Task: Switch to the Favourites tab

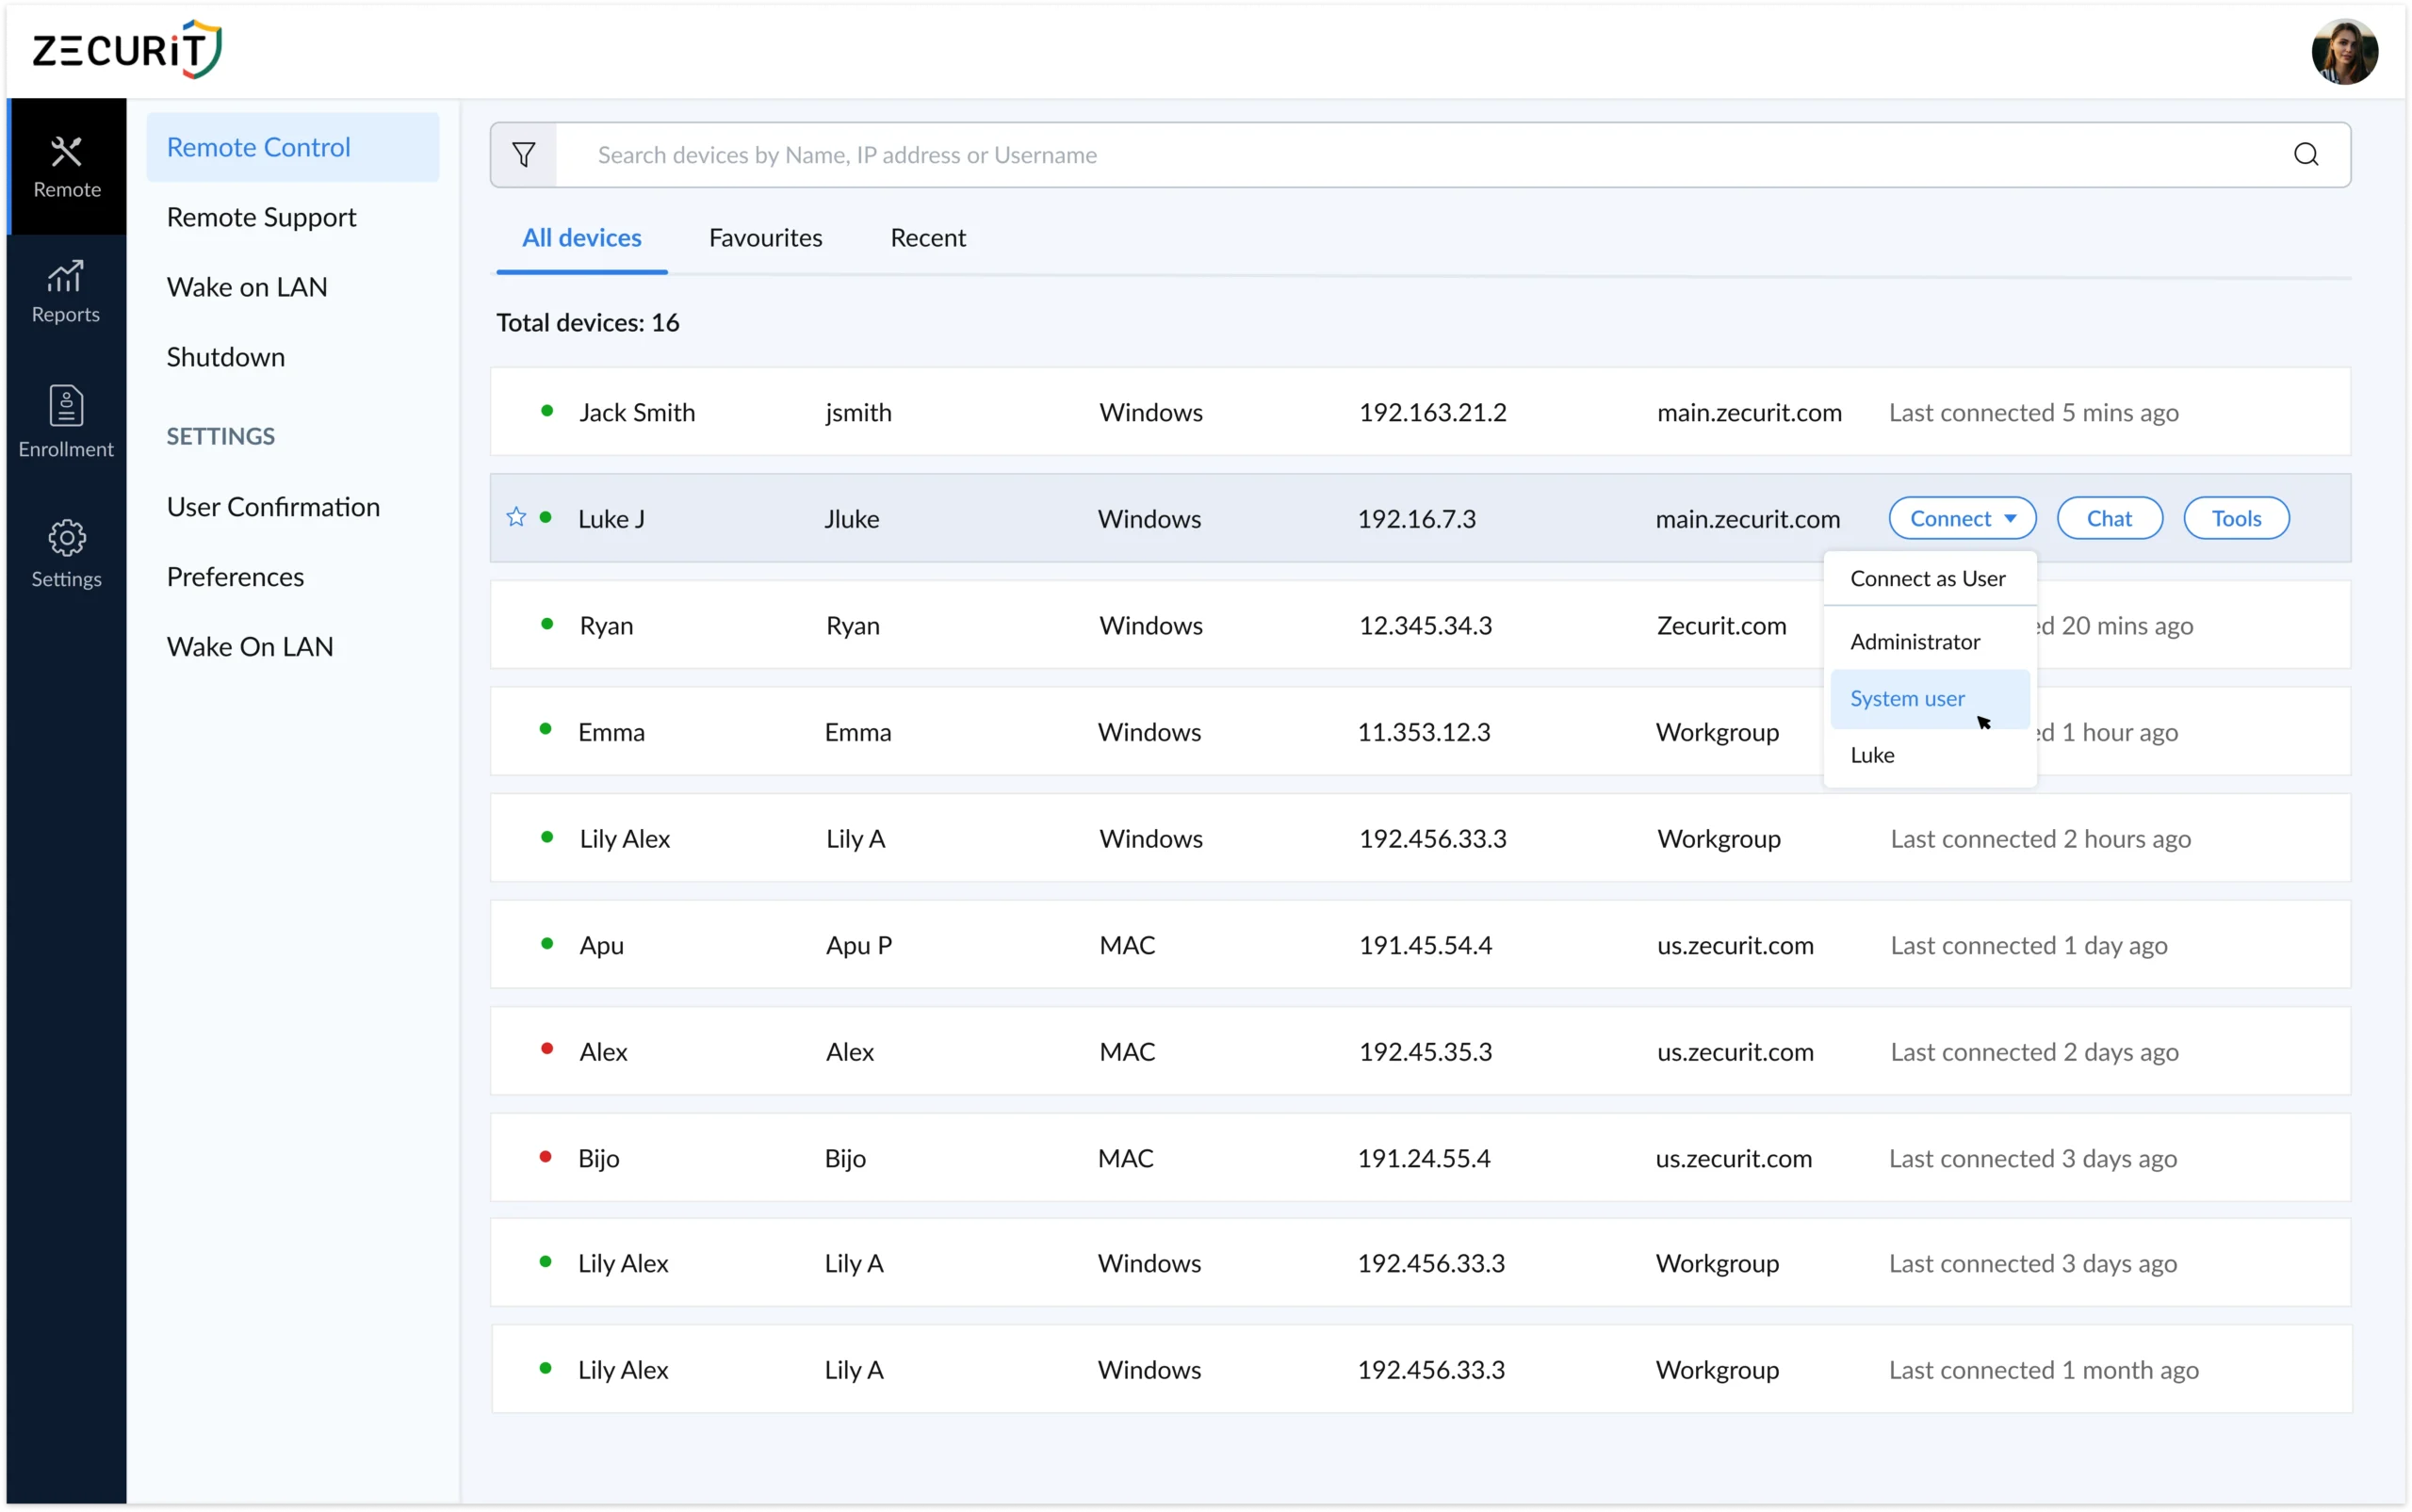Action: 765,237
